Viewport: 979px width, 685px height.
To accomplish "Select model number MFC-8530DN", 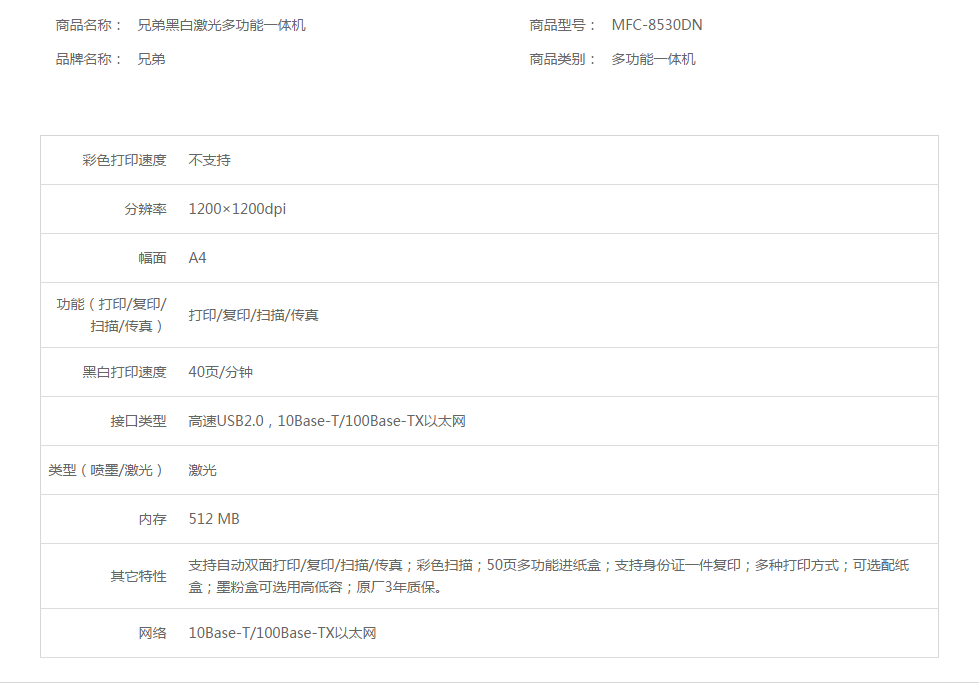I will click(657, 25).
